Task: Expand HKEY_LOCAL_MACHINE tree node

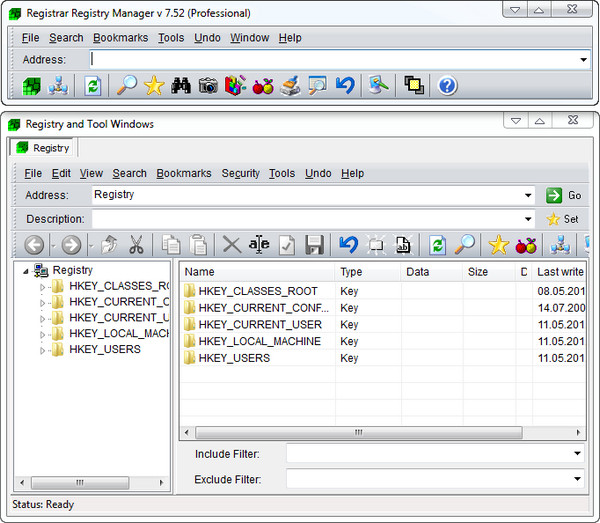Action: (x=42, y=335)
